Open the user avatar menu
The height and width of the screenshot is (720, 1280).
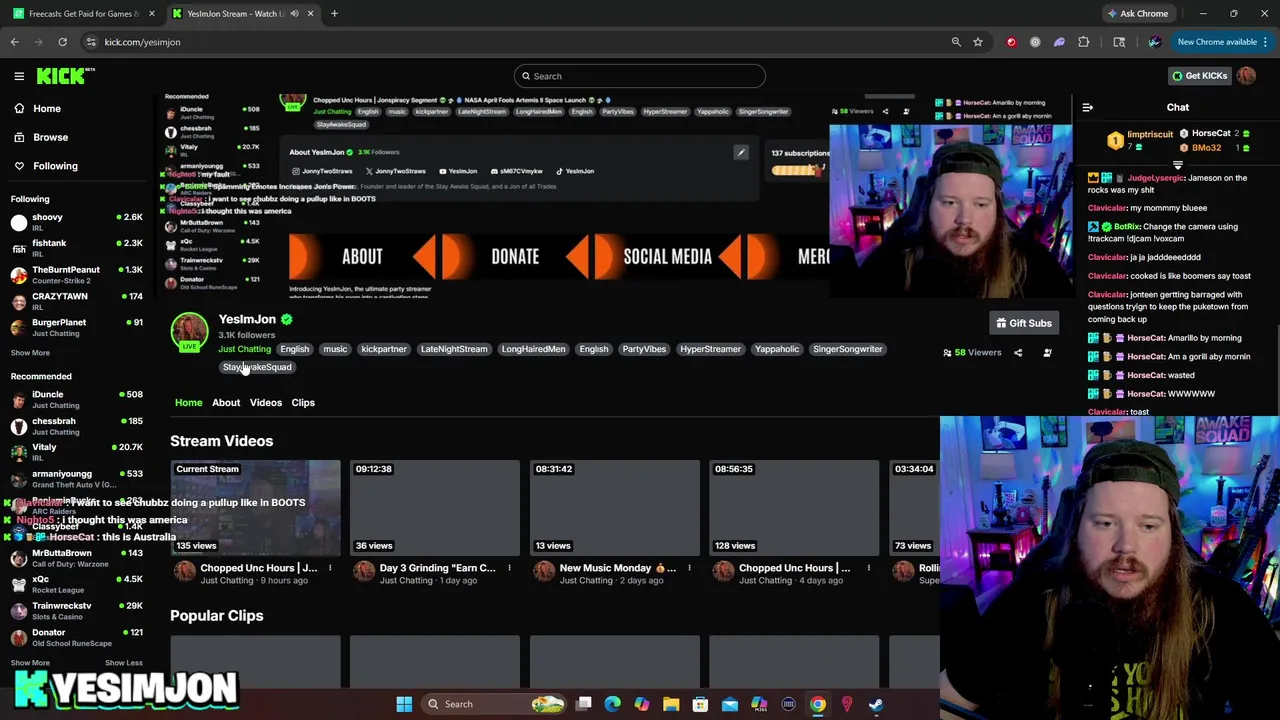(1246, 76)
